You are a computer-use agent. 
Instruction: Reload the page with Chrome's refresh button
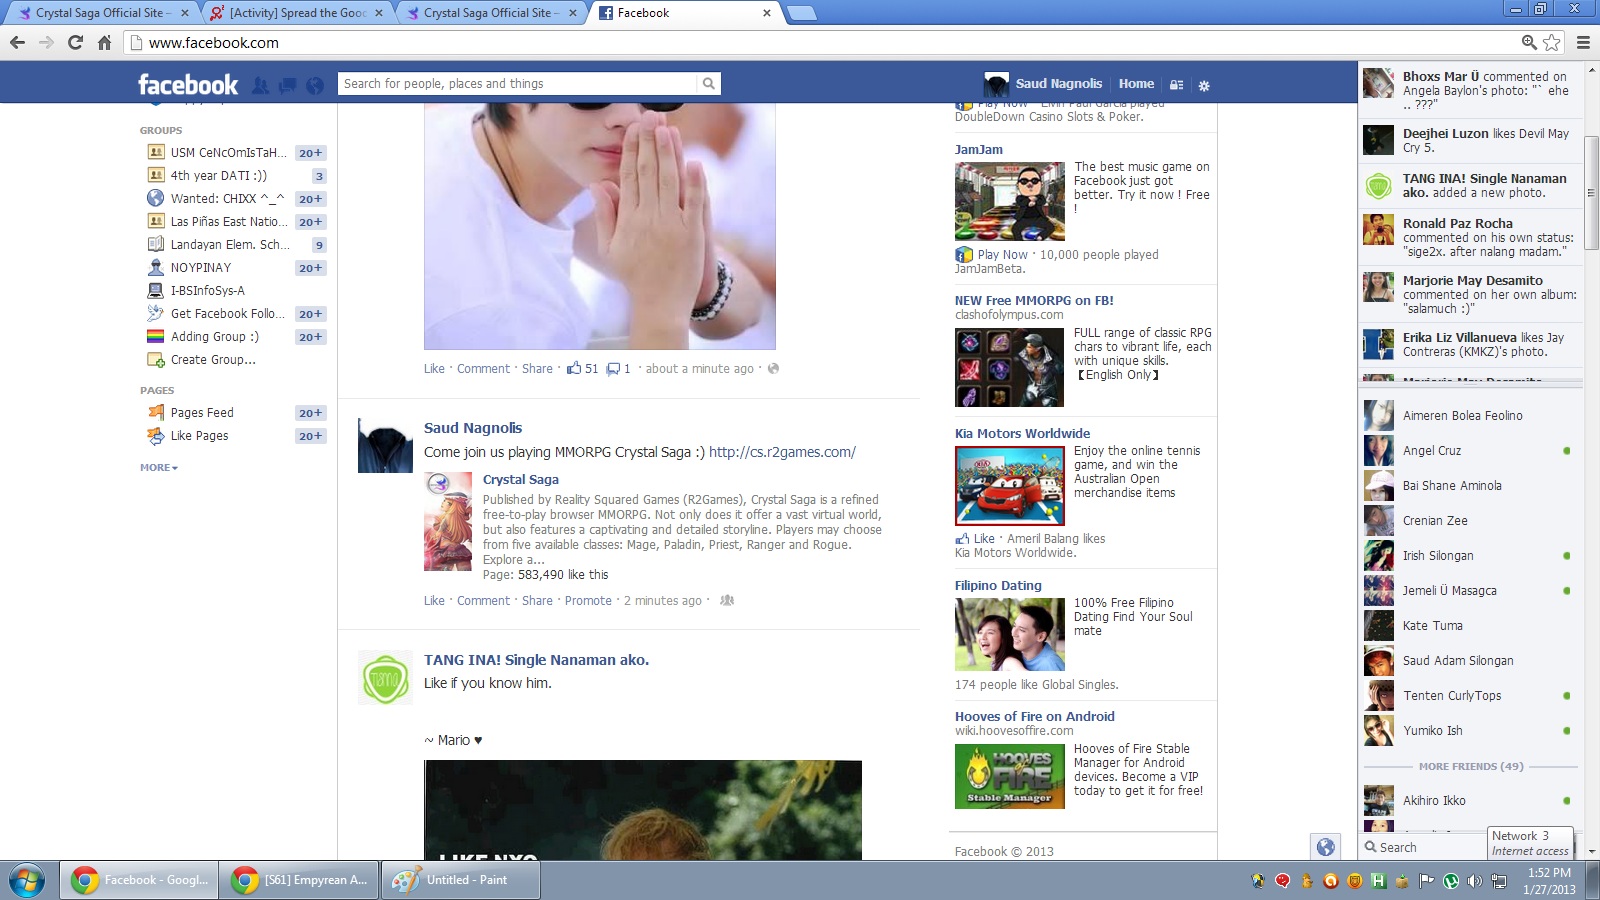75,42
